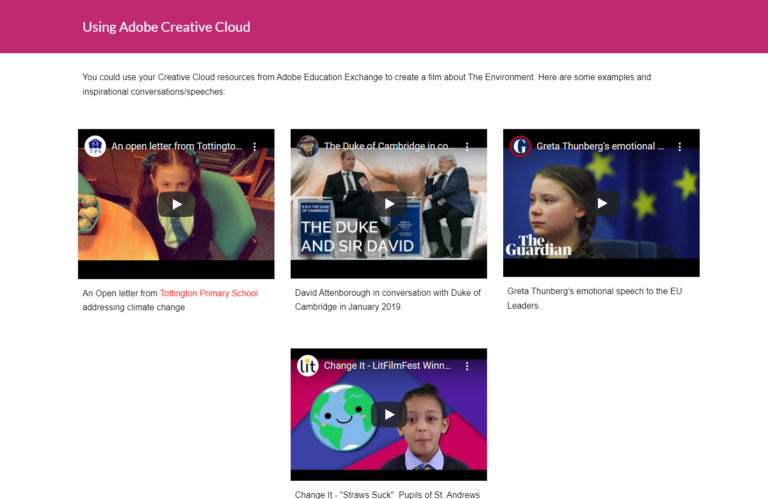
Task: Open more options on Duke of Cambridge video
Action: tap(467, 146)
